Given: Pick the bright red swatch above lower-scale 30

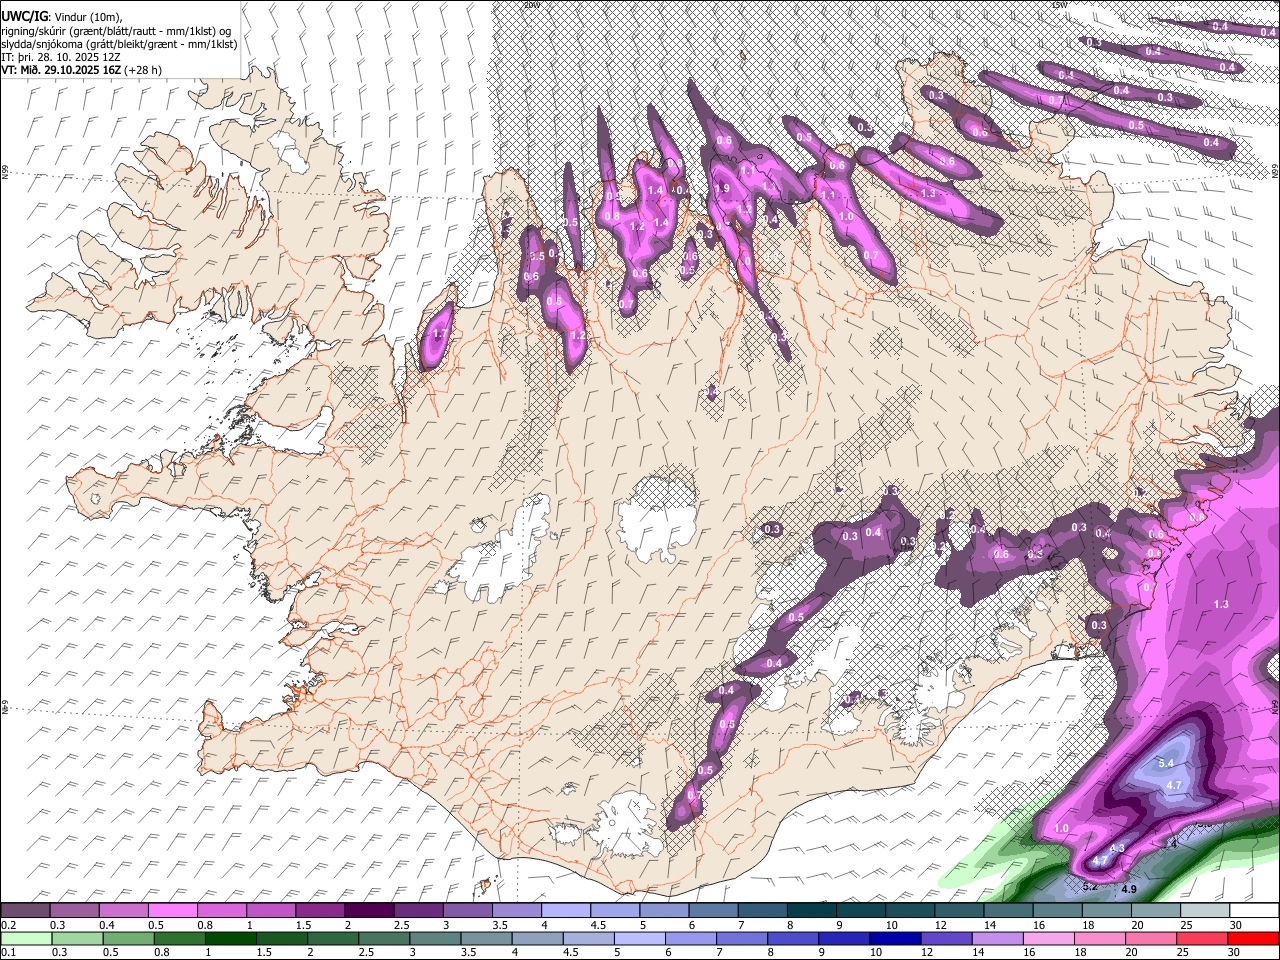Looking at the screenshot, I should click(1254, 938).
